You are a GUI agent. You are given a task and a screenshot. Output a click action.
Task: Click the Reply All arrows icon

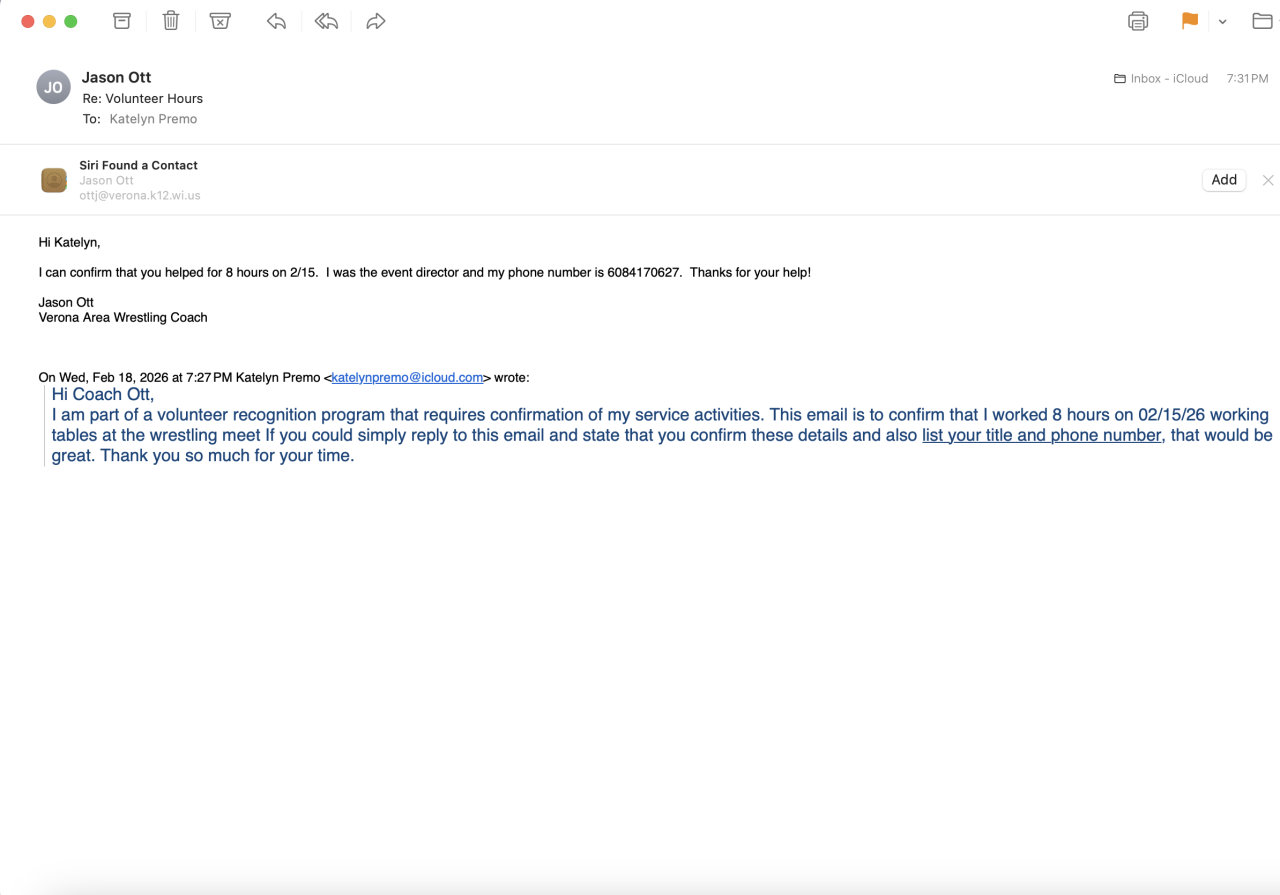point(326,21)
